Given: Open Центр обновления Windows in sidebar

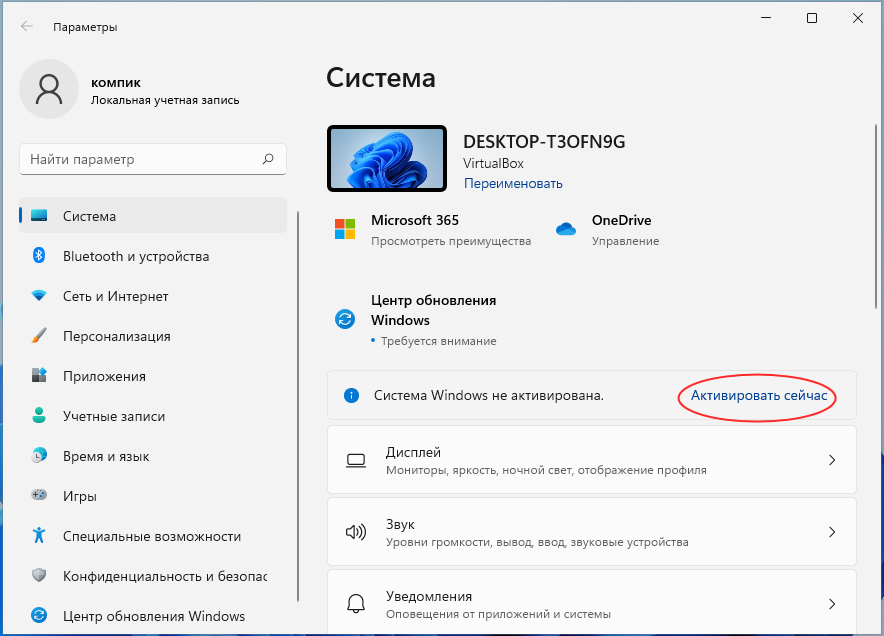Looking at the screenshot, I should tap(154, 616).
